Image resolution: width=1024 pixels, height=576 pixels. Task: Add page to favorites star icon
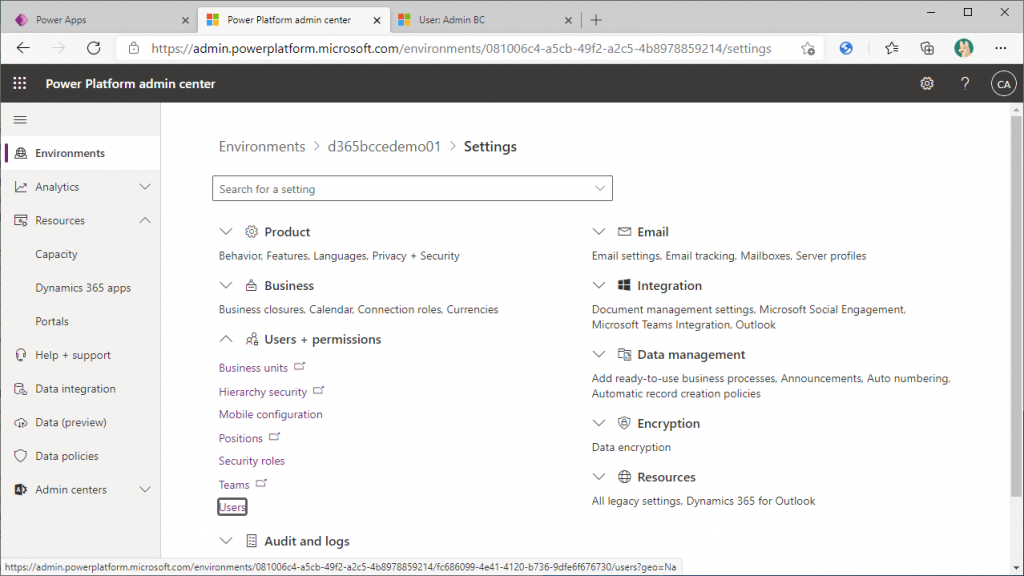[x=808, y=48]
